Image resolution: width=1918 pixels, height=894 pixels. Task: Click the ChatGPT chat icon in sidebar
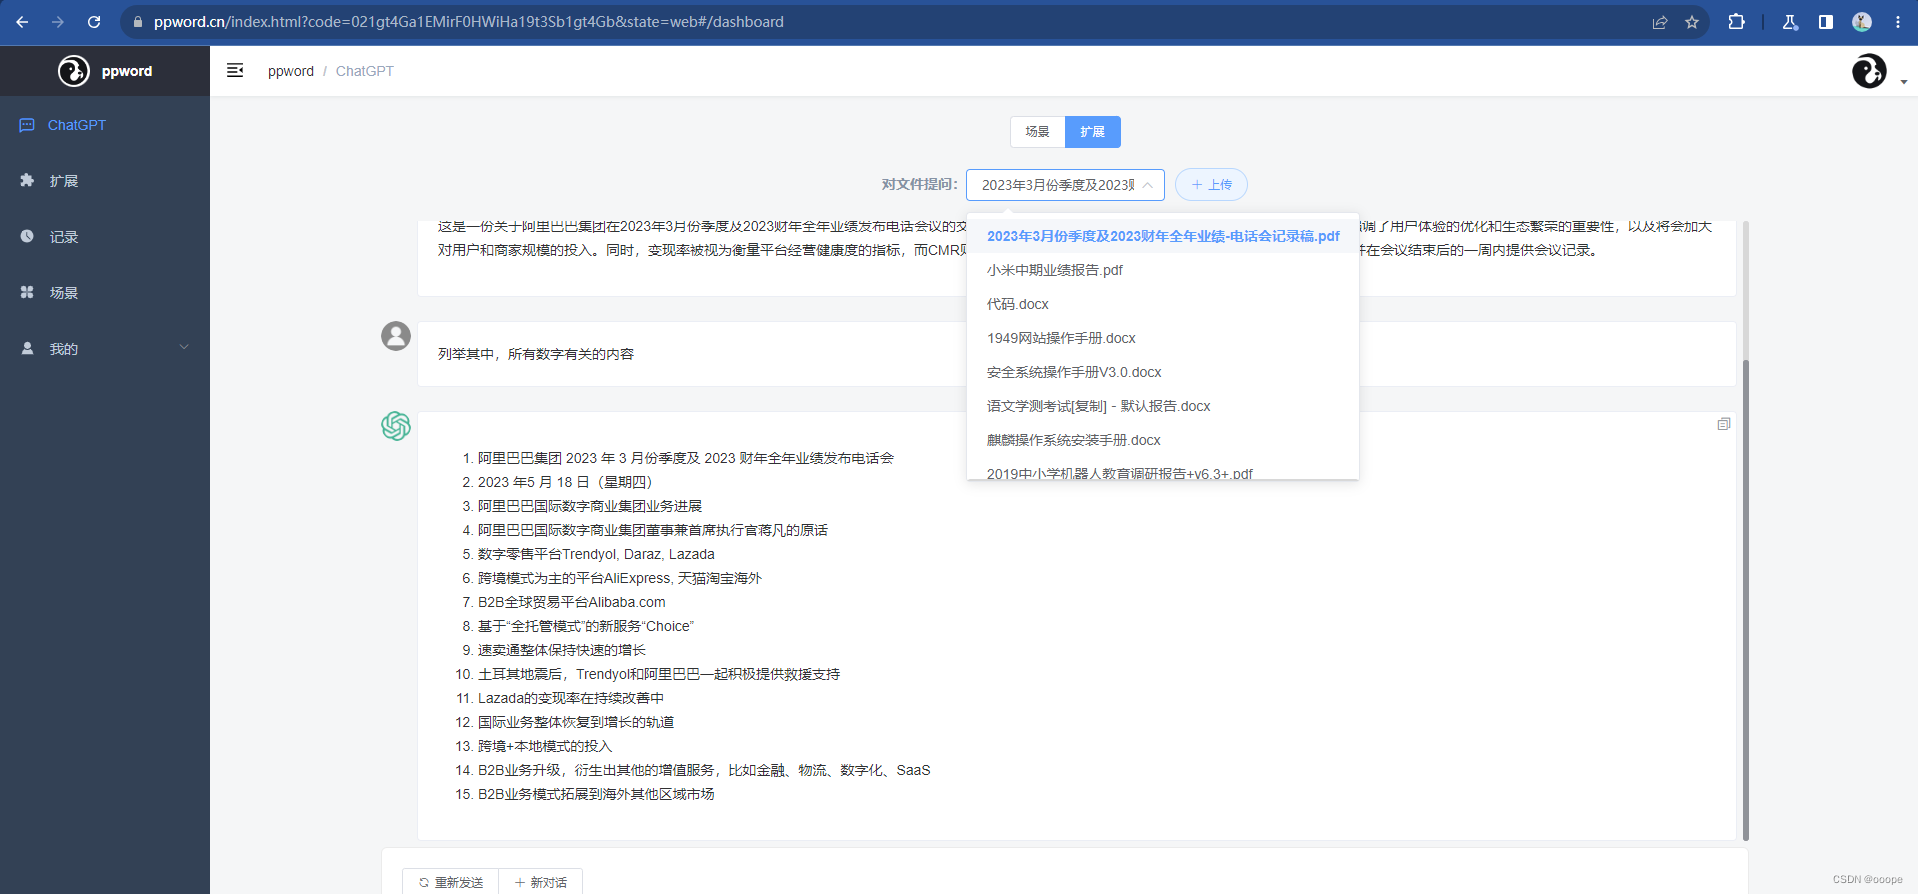27,125
